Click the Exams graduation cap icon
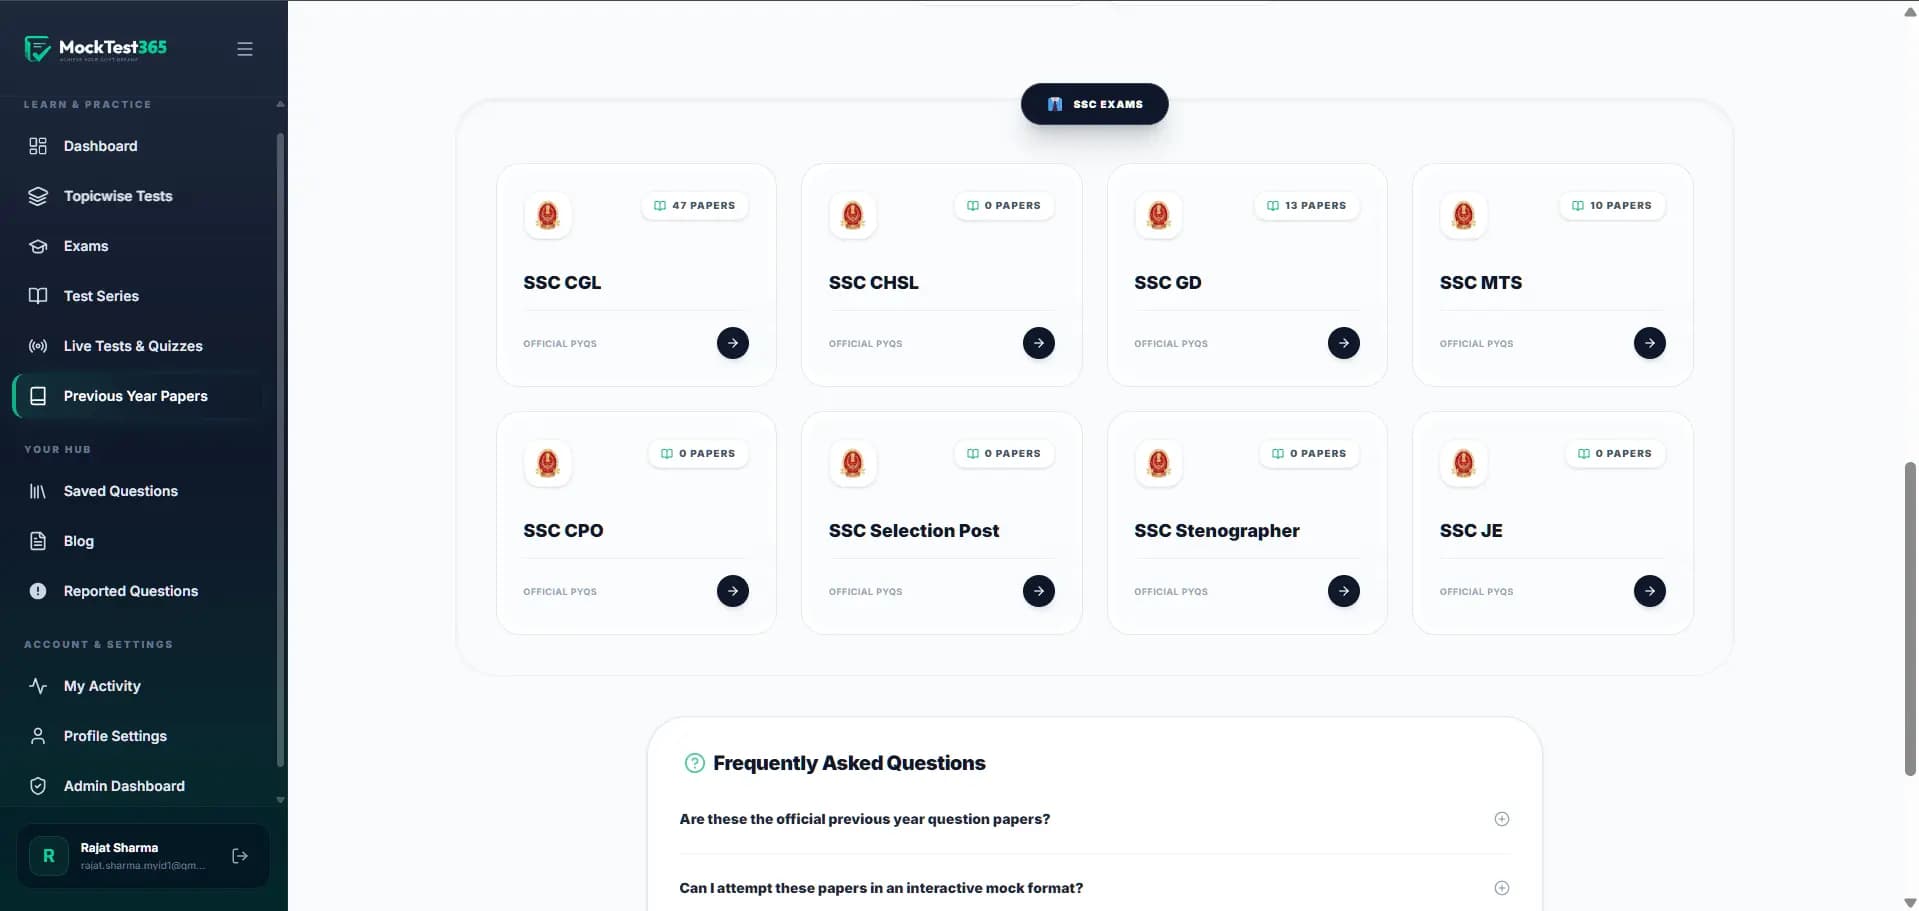 pos(38,246)
